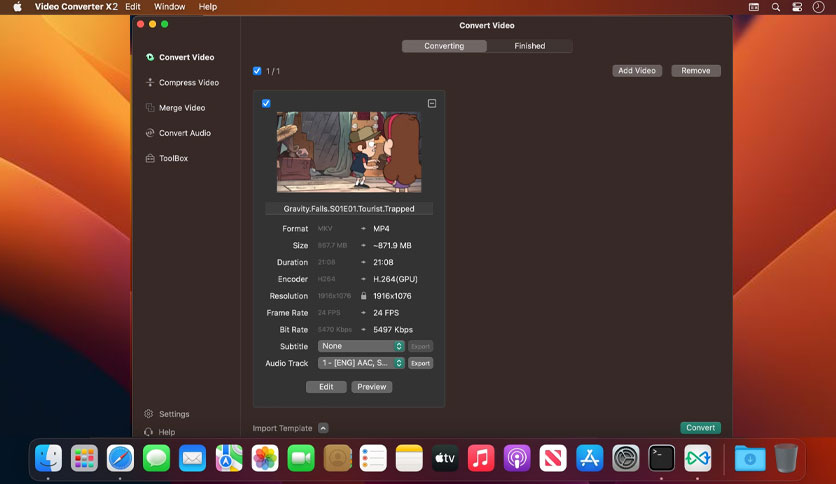Screen dimensions: 836x484
Task: Open the Merge Video section
Action: [175, 108]
